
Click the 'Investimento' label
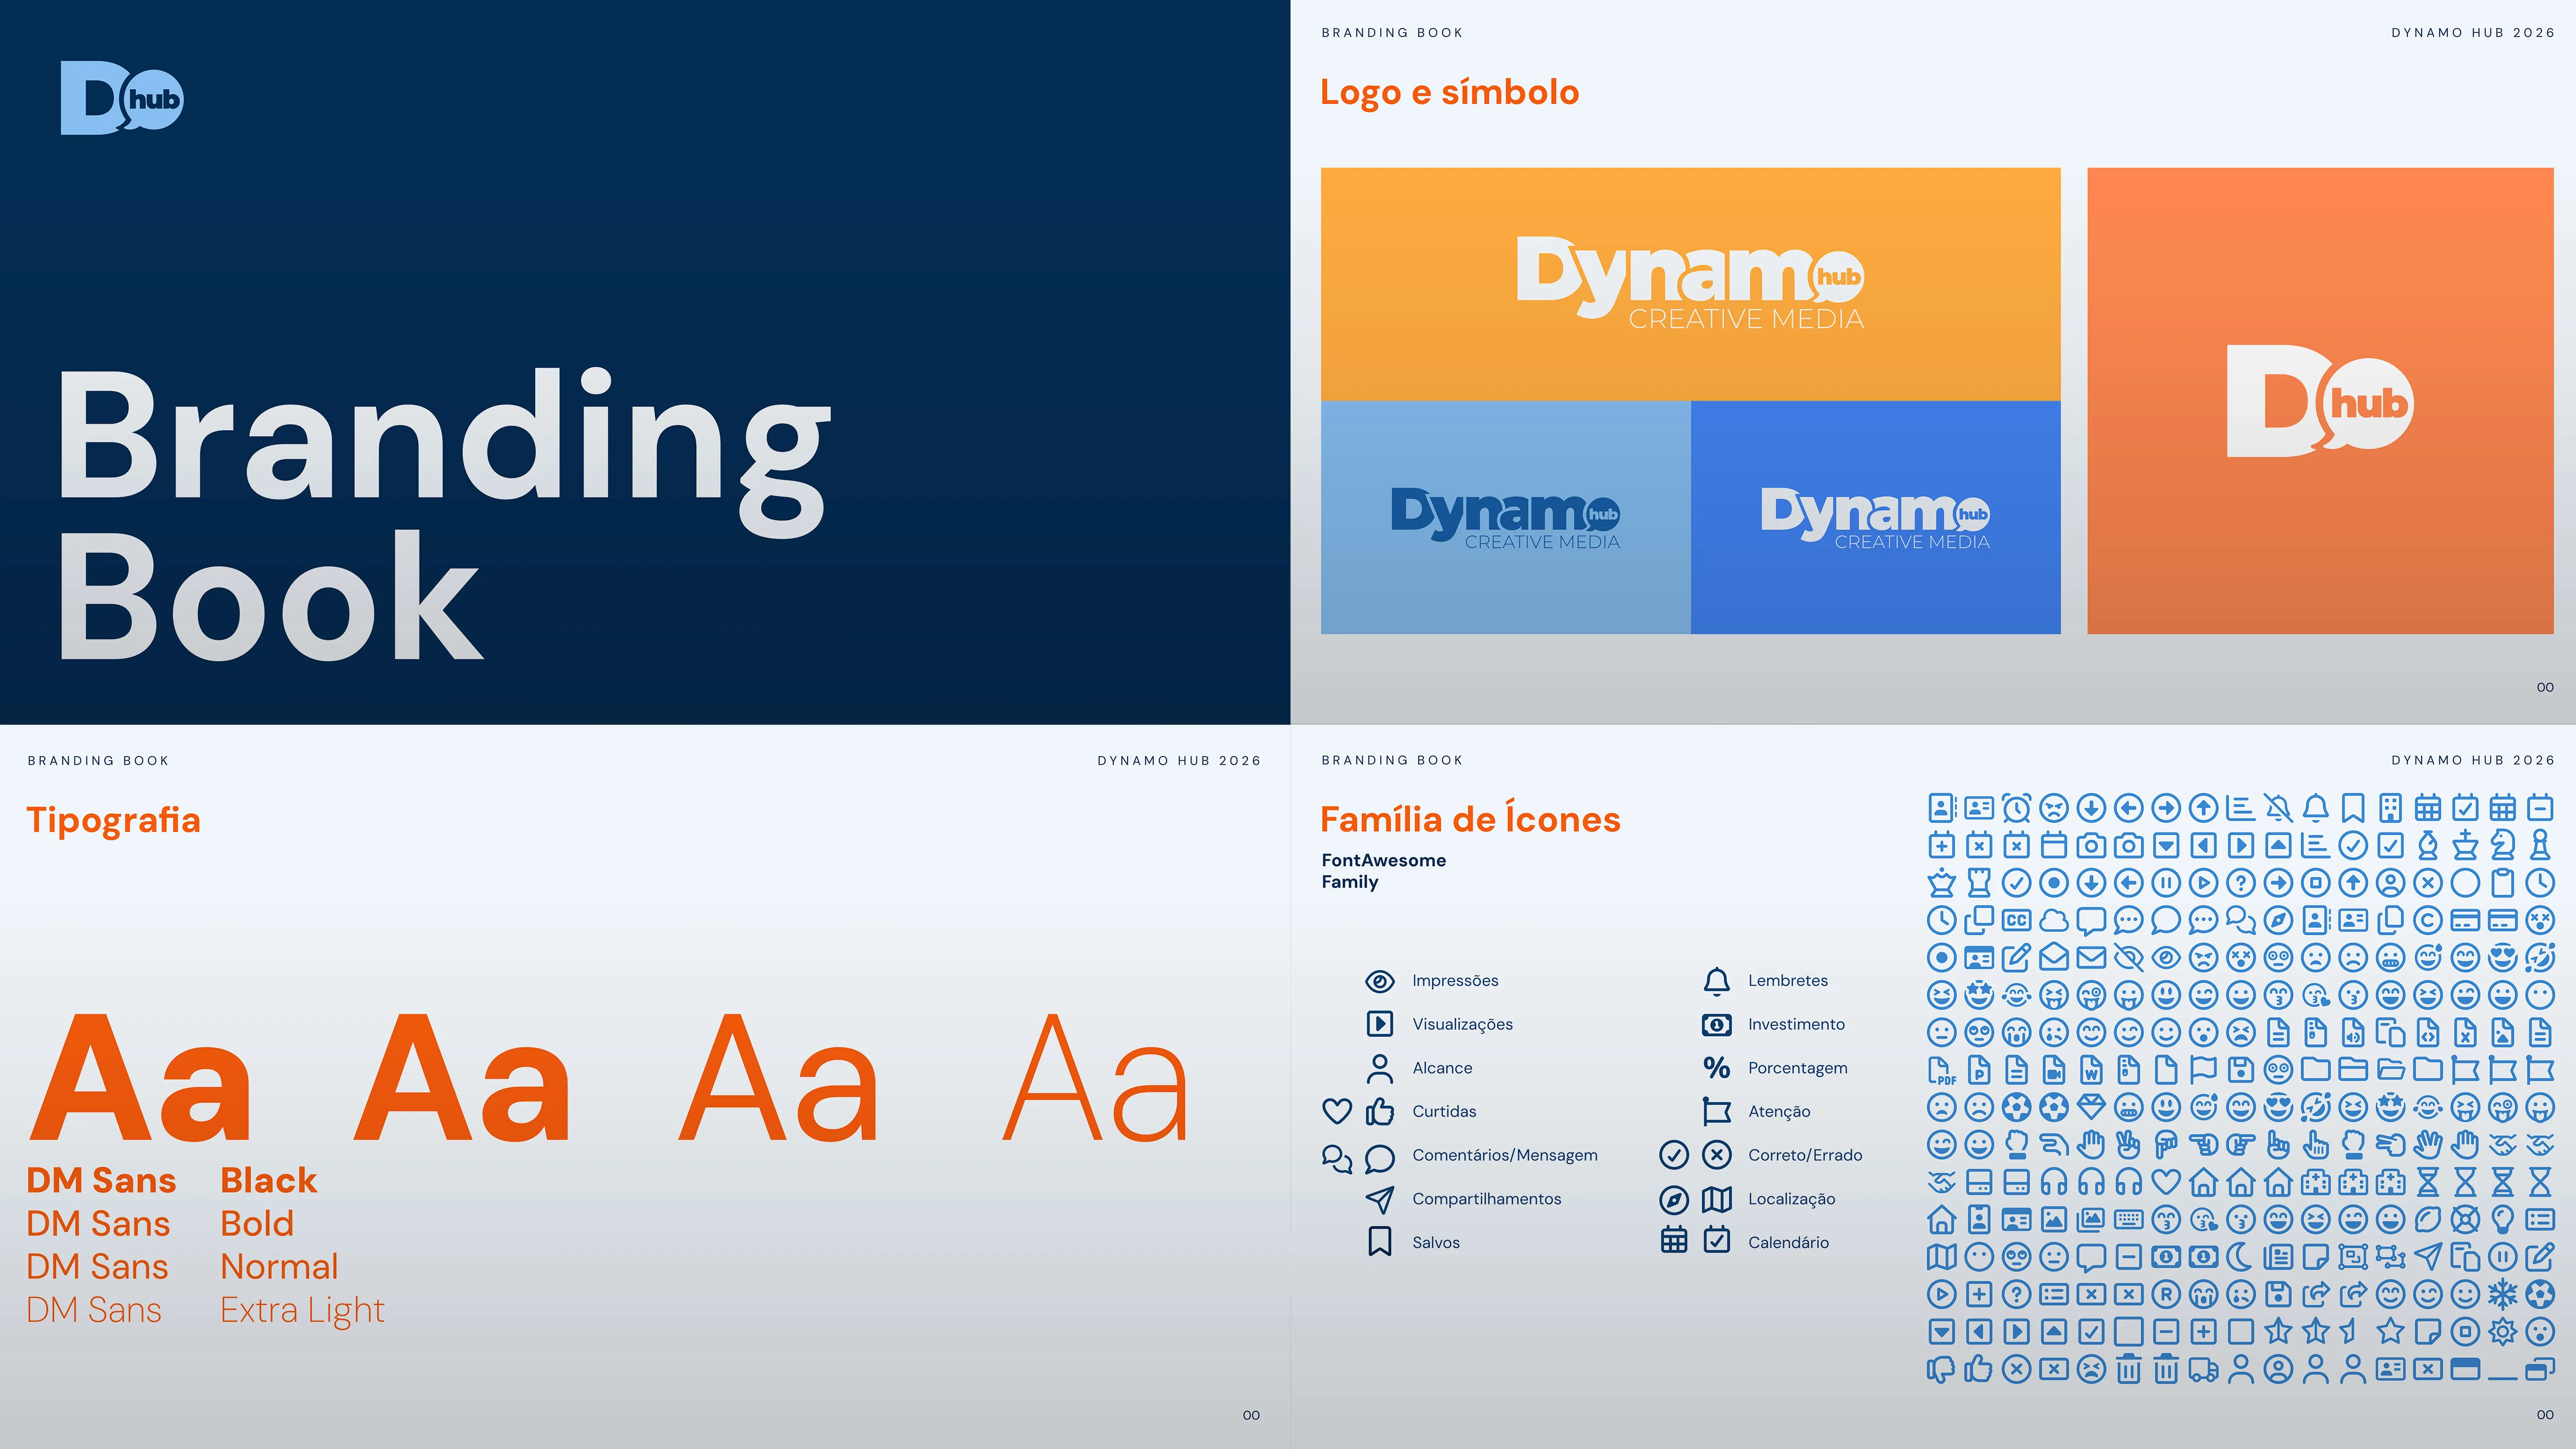(1796, 1024)
